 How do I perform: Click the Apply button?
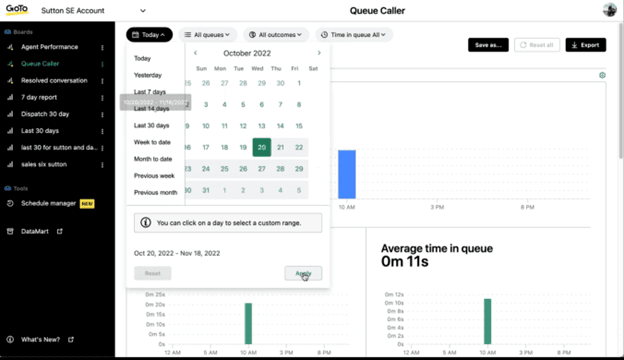[x=303, y=273]
